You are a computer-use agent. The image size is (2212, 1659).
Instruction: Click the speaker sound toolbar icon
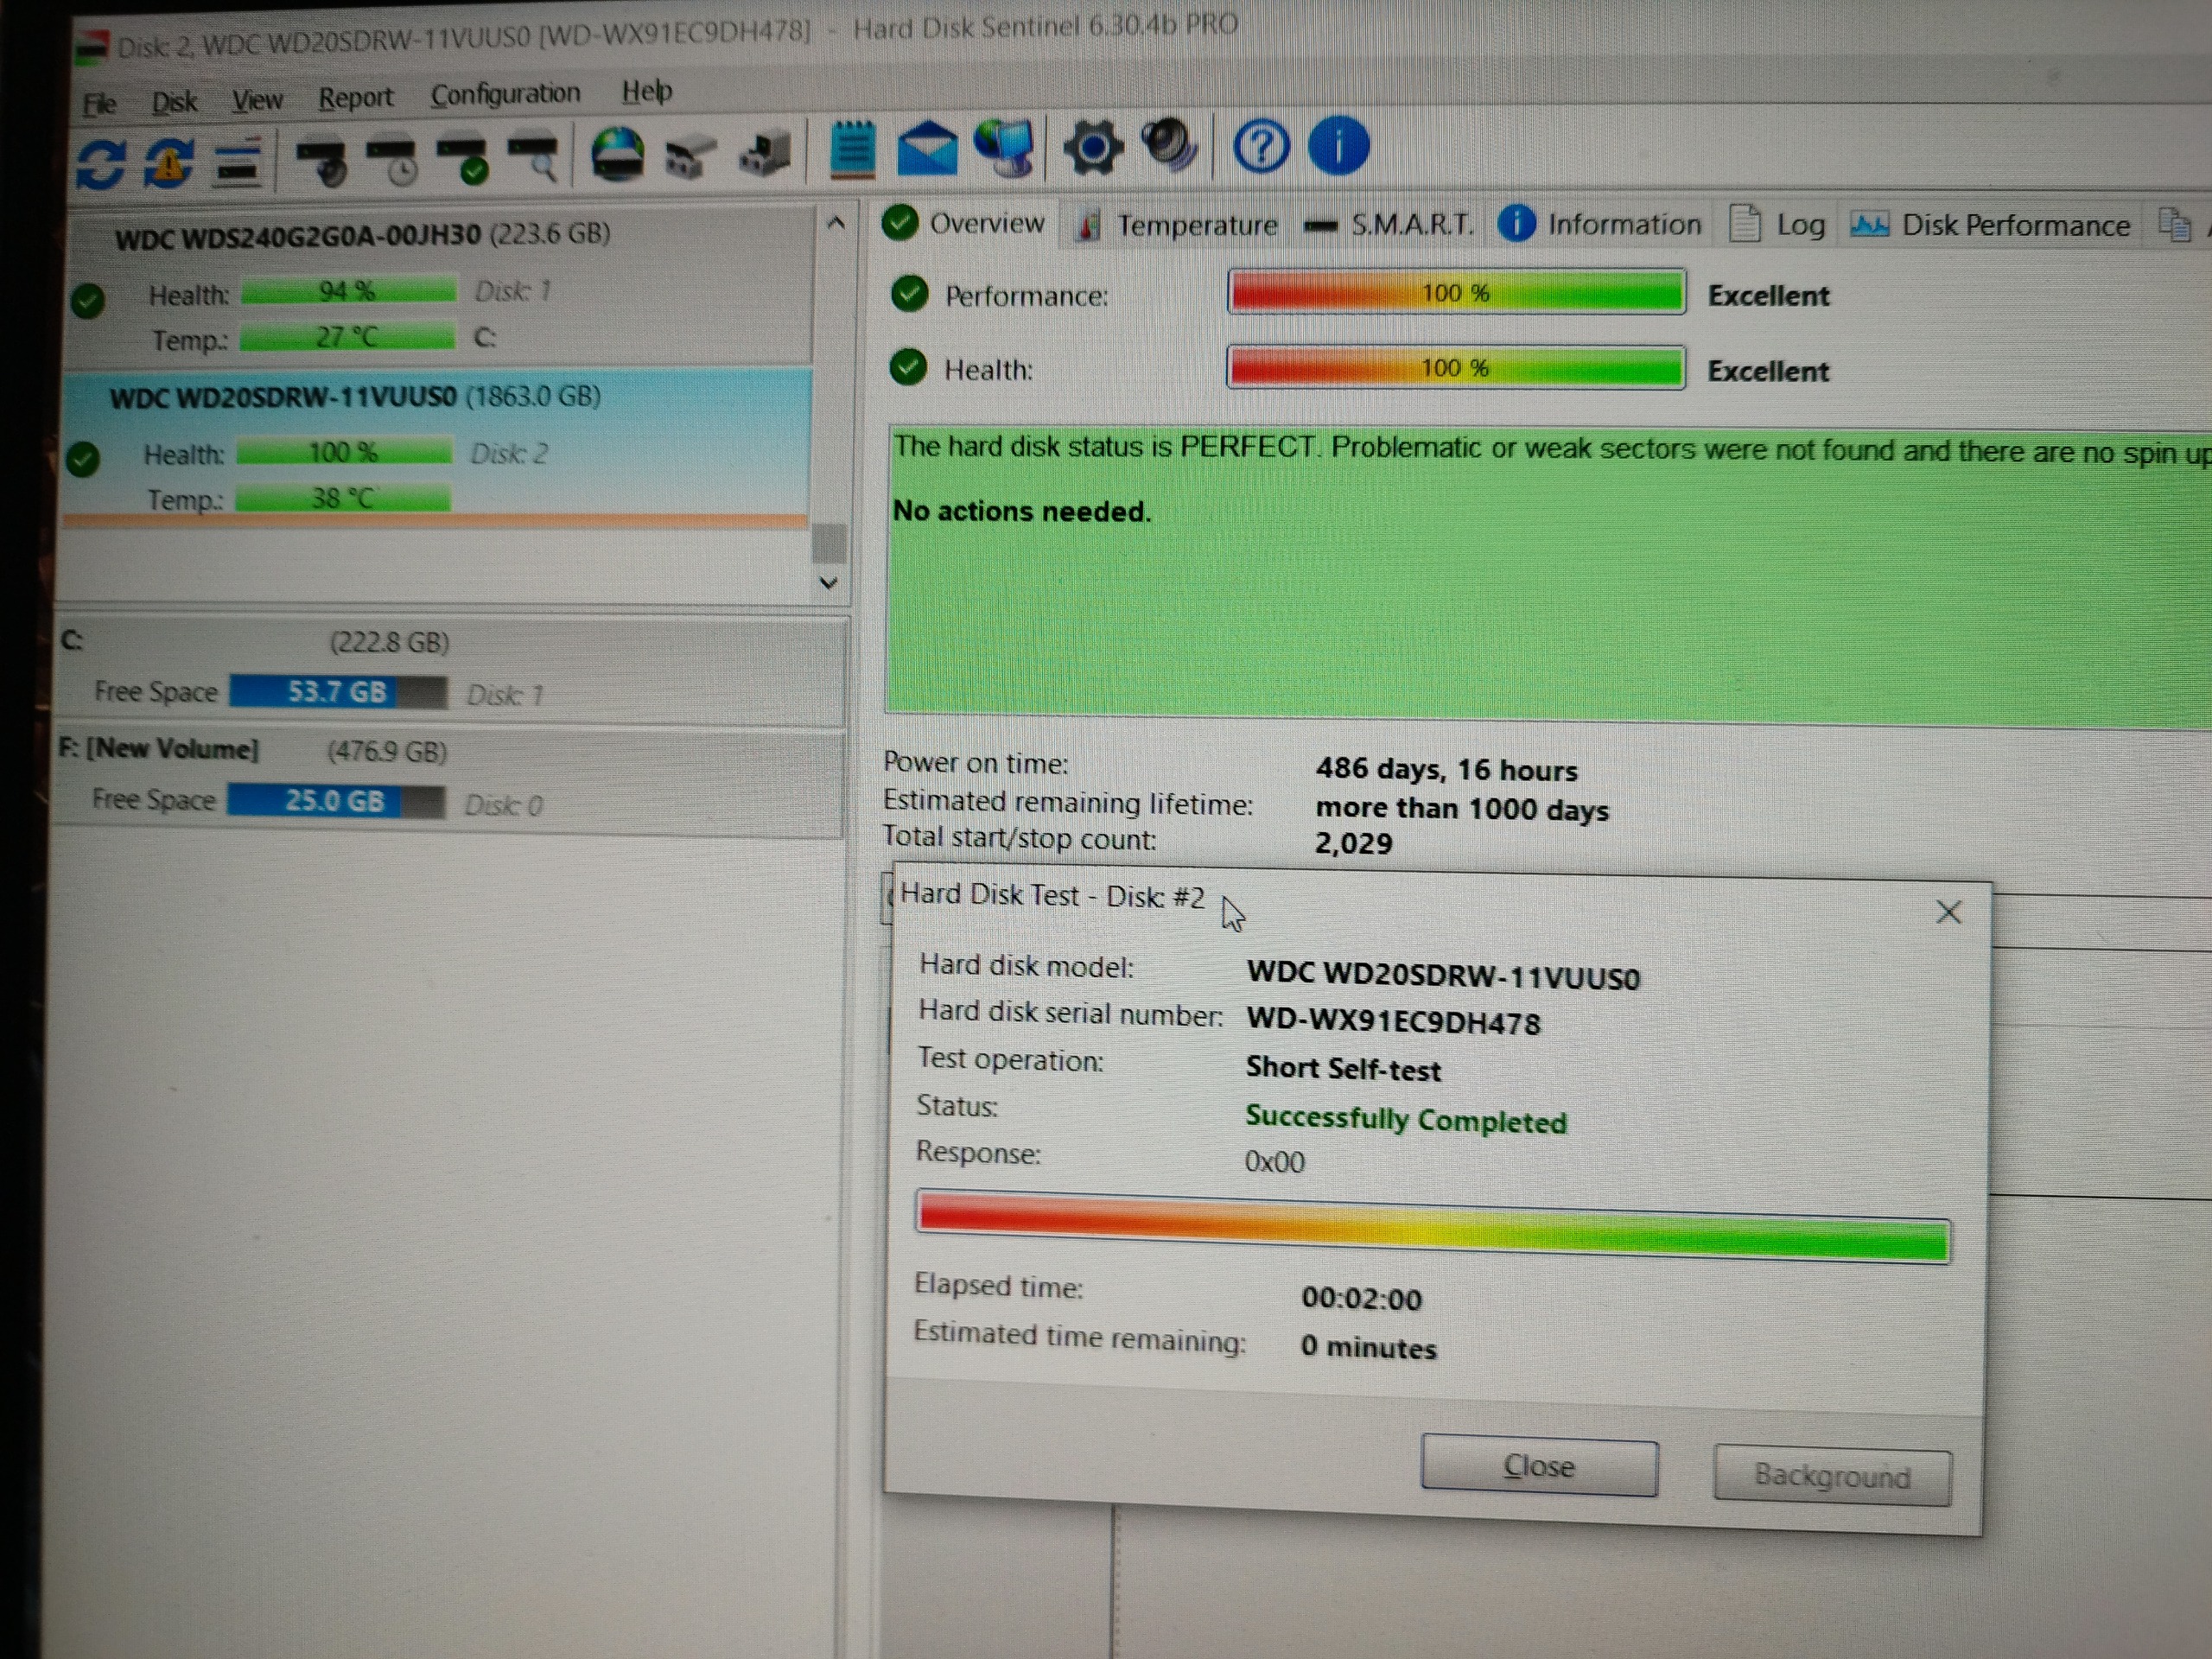(1169, 146)
